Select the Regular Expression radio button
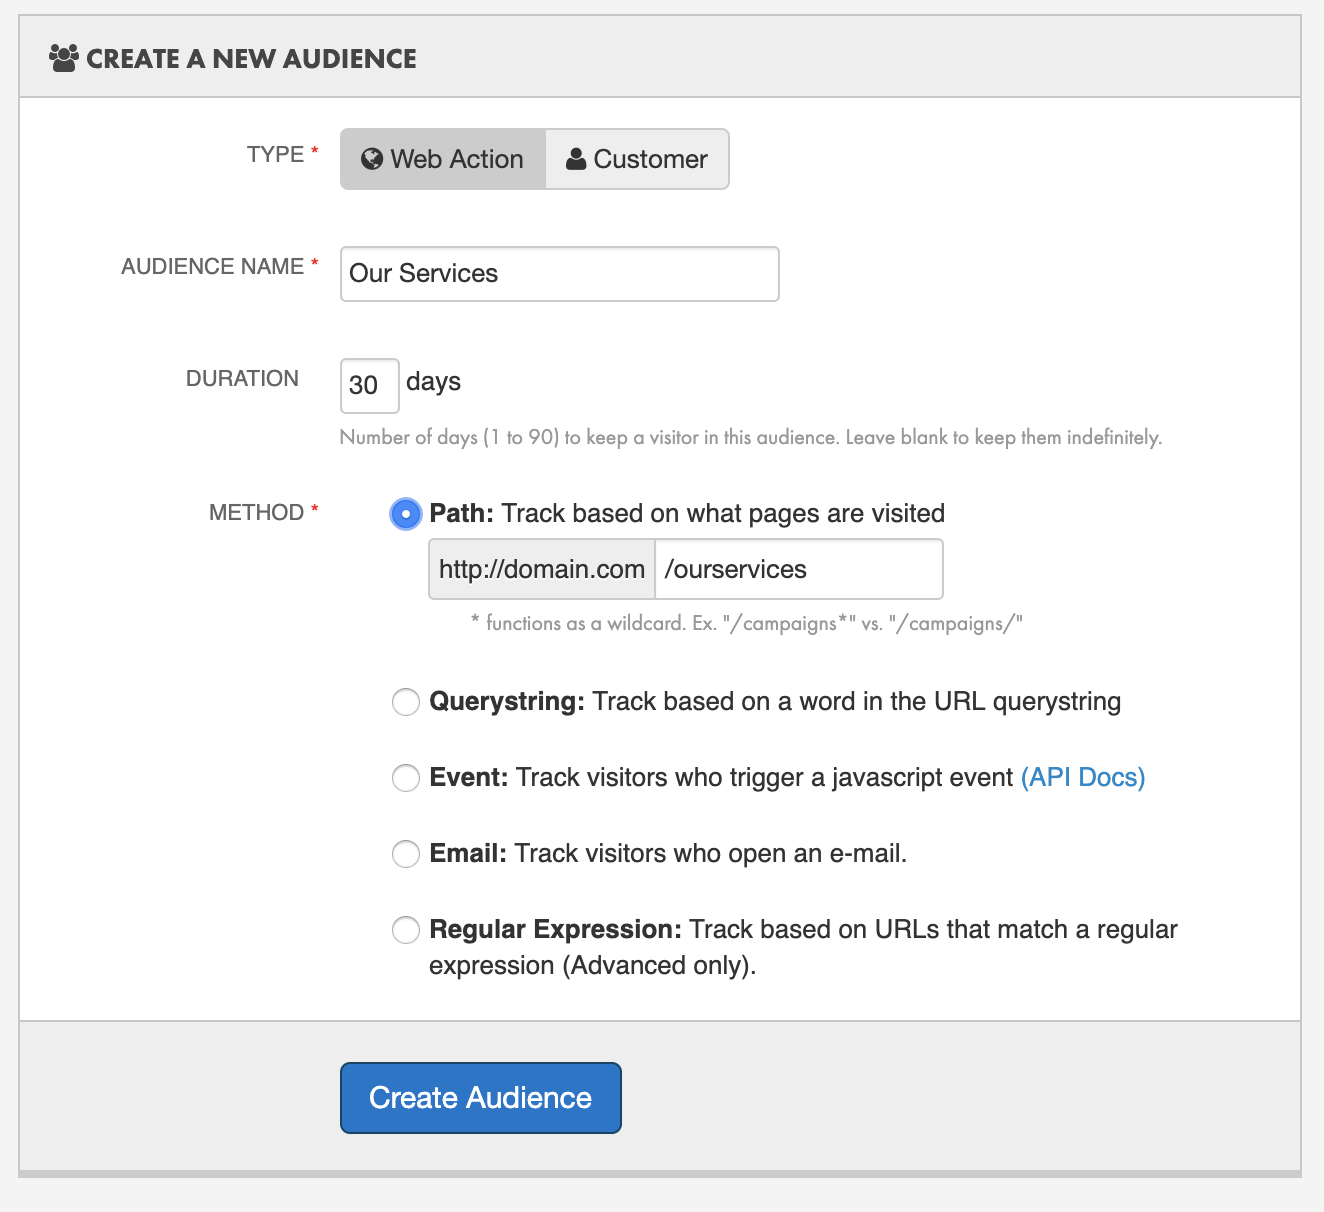 [x=405, y=930]
